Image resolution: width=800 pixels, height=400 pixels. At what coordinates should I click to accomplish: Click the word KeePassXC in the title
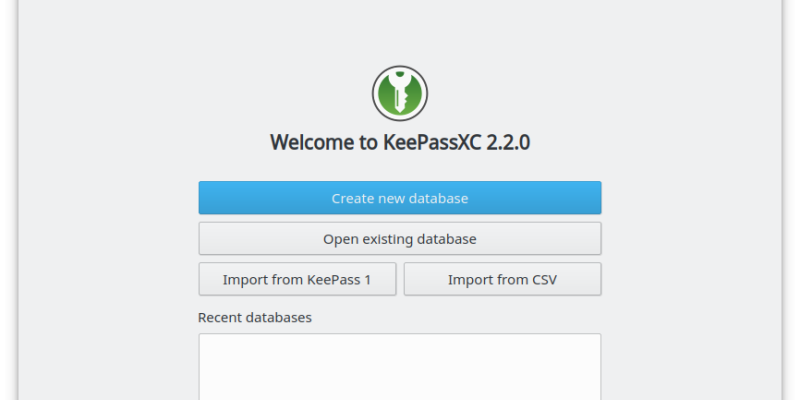click(x=432, y=142)
